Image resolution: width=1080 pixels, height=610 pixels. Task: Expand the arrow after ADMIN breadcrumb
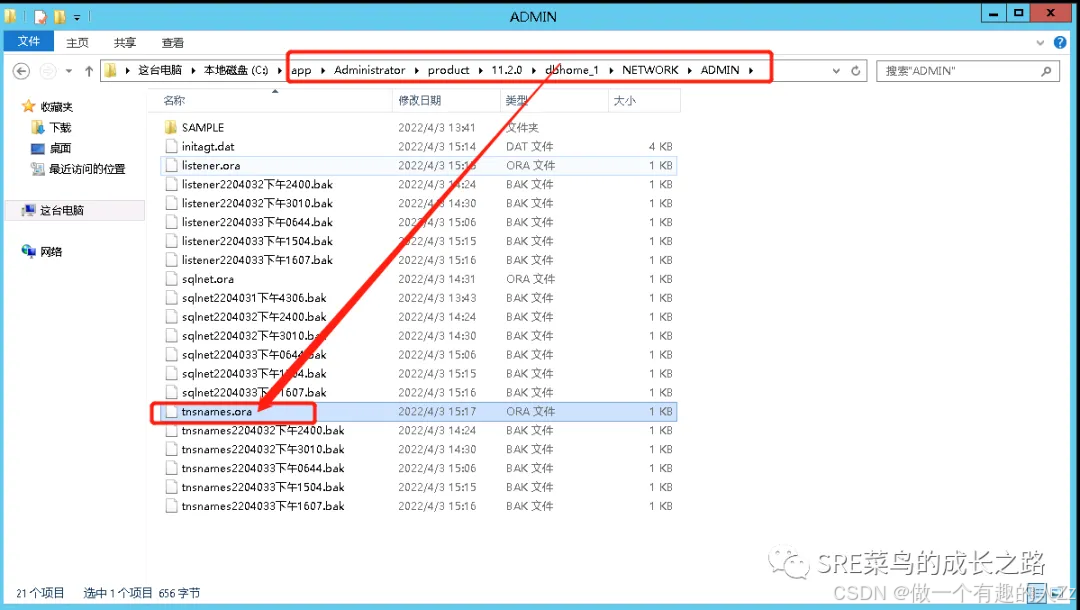click(x=751, y=70)
